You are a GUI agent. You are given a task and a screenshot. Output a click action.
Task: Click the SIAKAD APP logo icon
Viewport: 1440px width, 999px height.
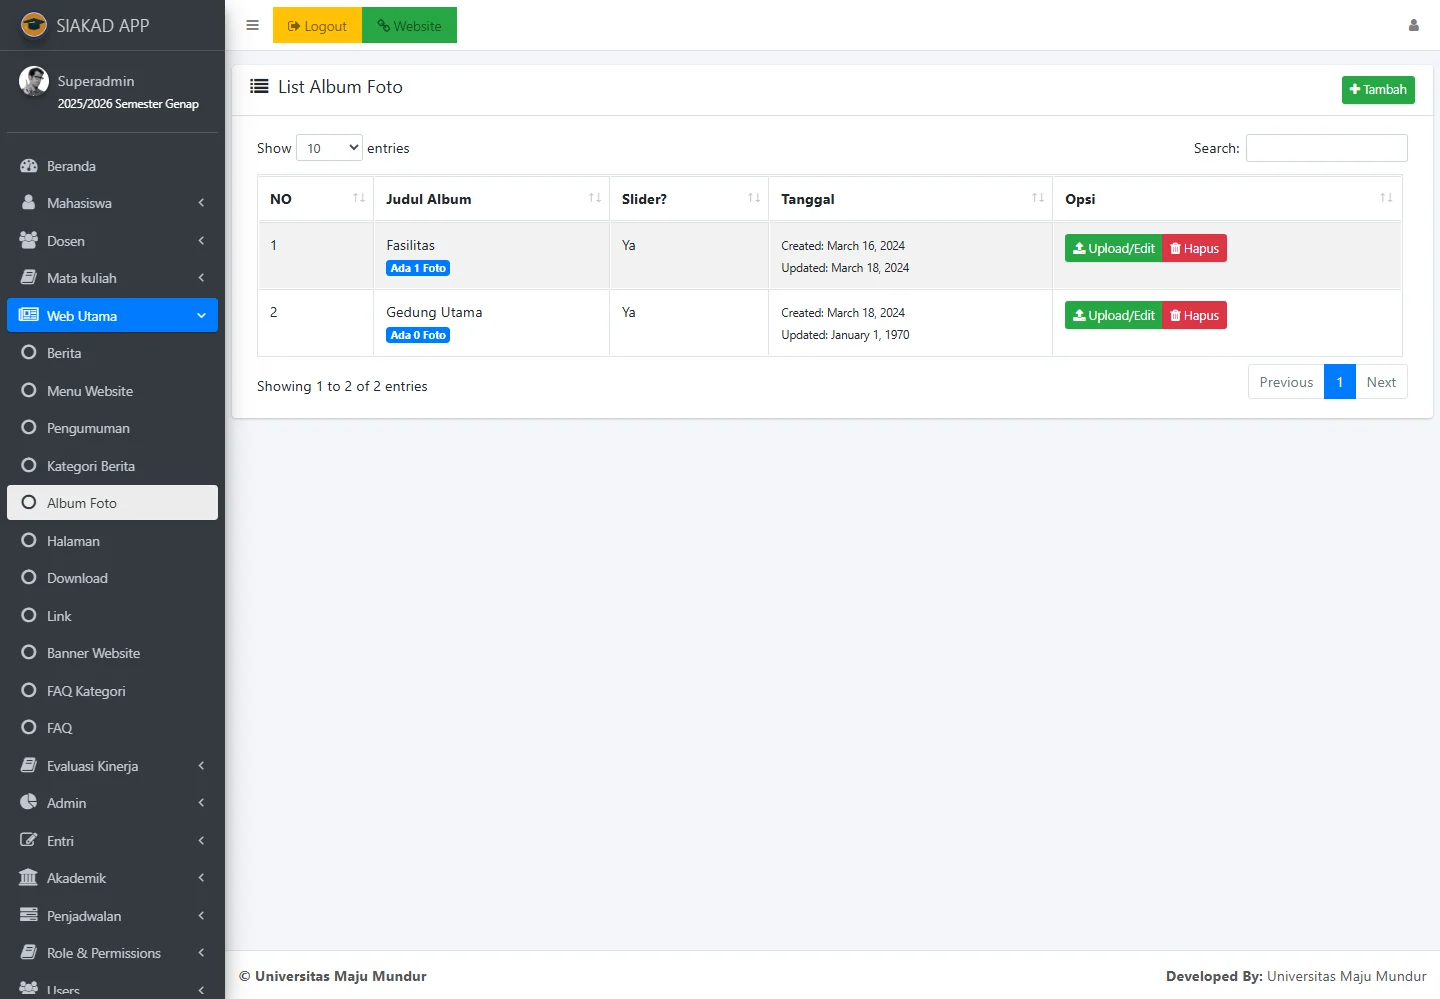[x=34, y=25]
